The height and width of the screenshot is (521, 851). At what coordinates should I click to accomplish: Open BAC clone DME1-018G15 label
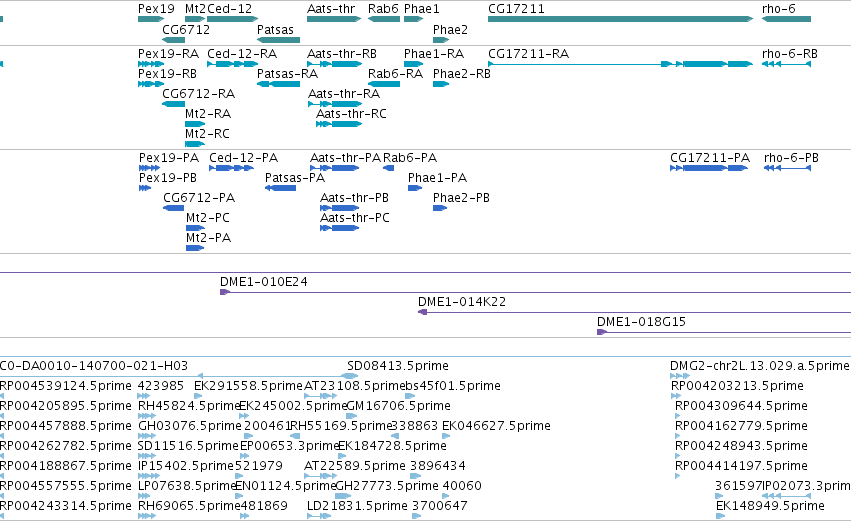[642, 322]
